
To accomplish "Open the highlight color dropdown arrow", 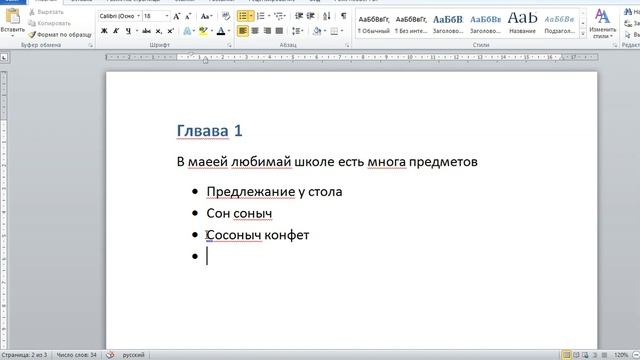I will coord(211,31).
